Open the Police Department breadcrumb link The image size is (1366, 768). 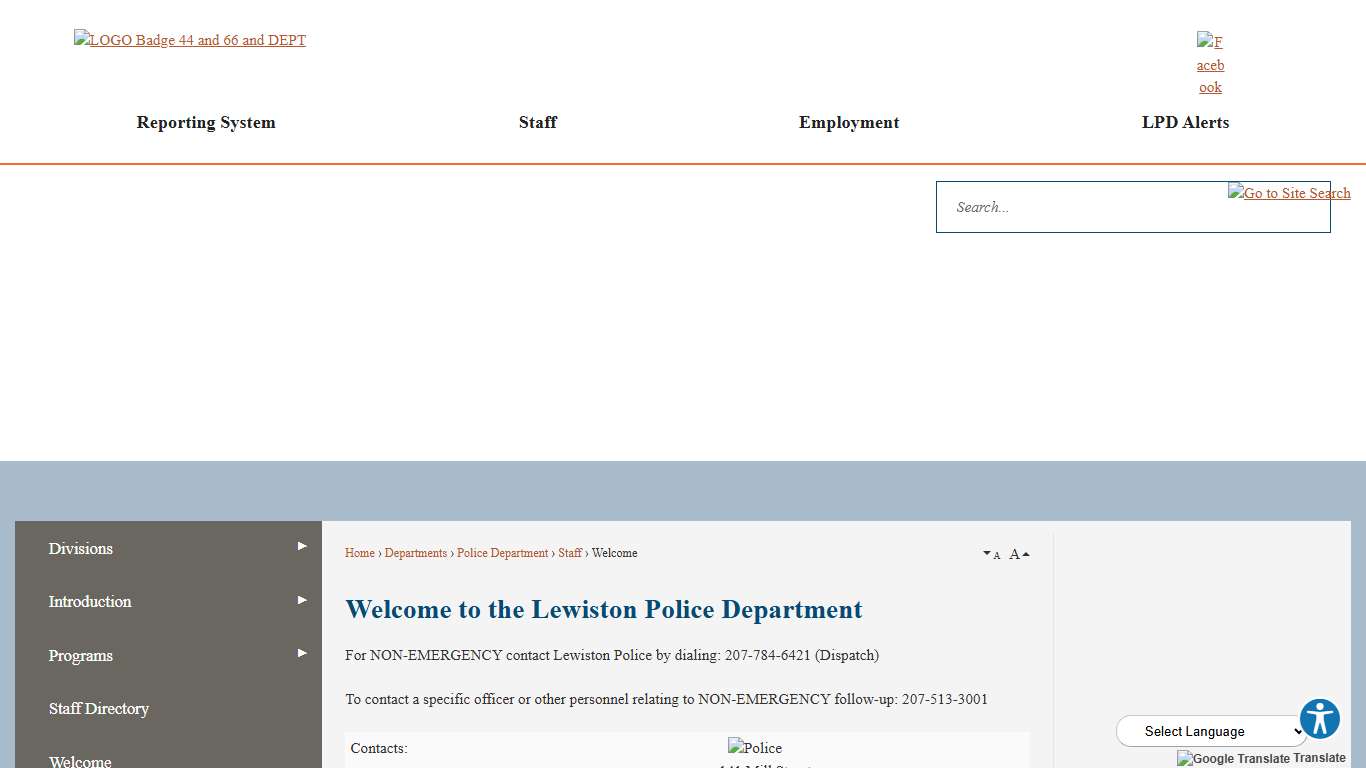[503, 553]
